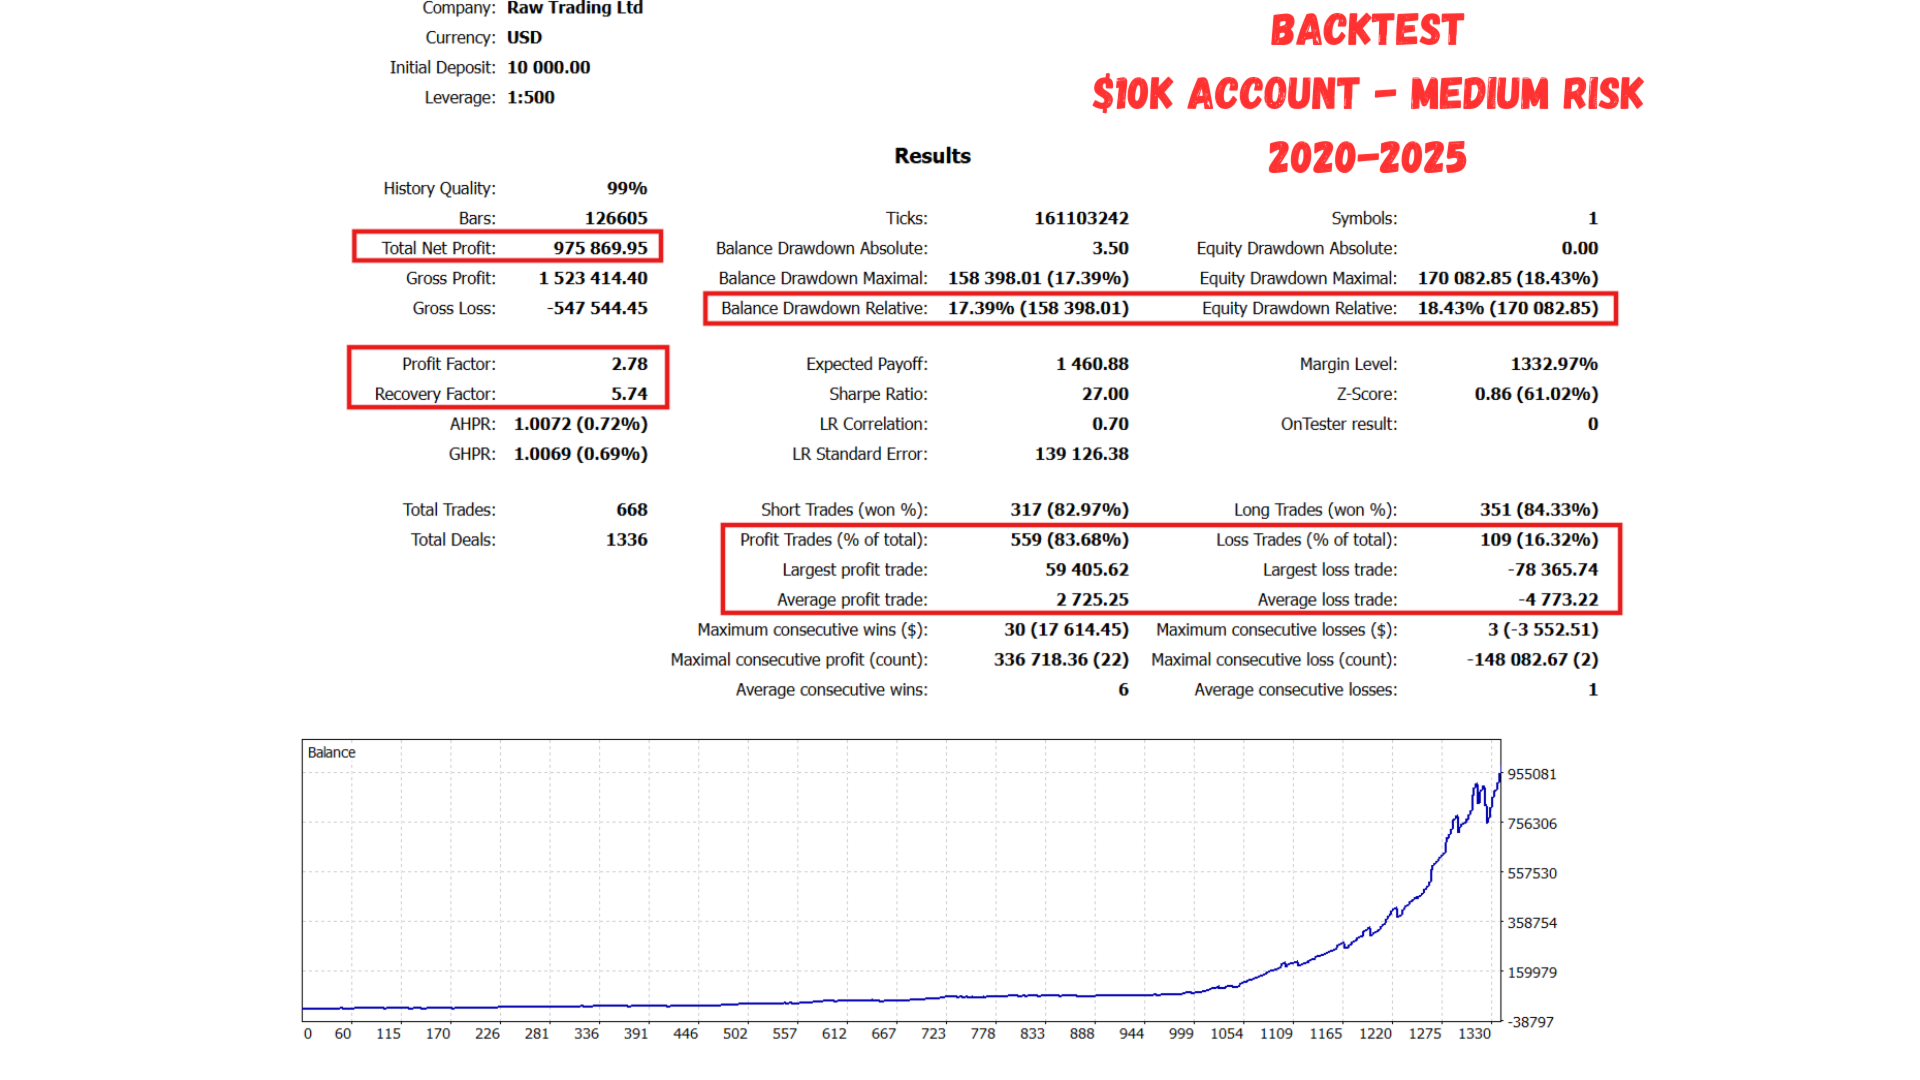1920x1080 pixels.
Task: Click the 667 x-axis tick label
Action: (x=884, y=1034)
